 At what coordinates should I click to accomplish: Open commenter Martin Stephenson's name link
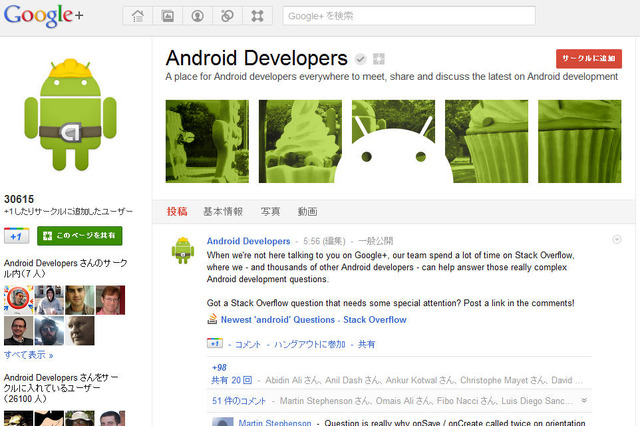[x=275, y=422]
